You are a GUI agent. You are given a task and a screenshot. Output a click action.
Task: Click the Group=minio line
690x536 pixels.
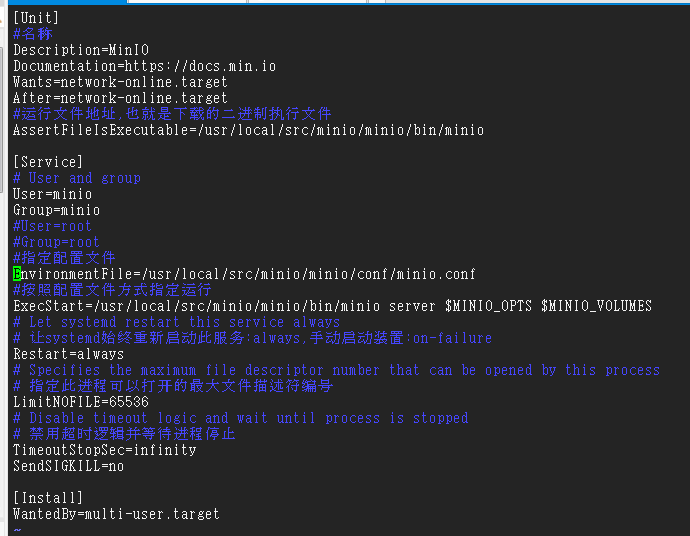coord(56,210)
